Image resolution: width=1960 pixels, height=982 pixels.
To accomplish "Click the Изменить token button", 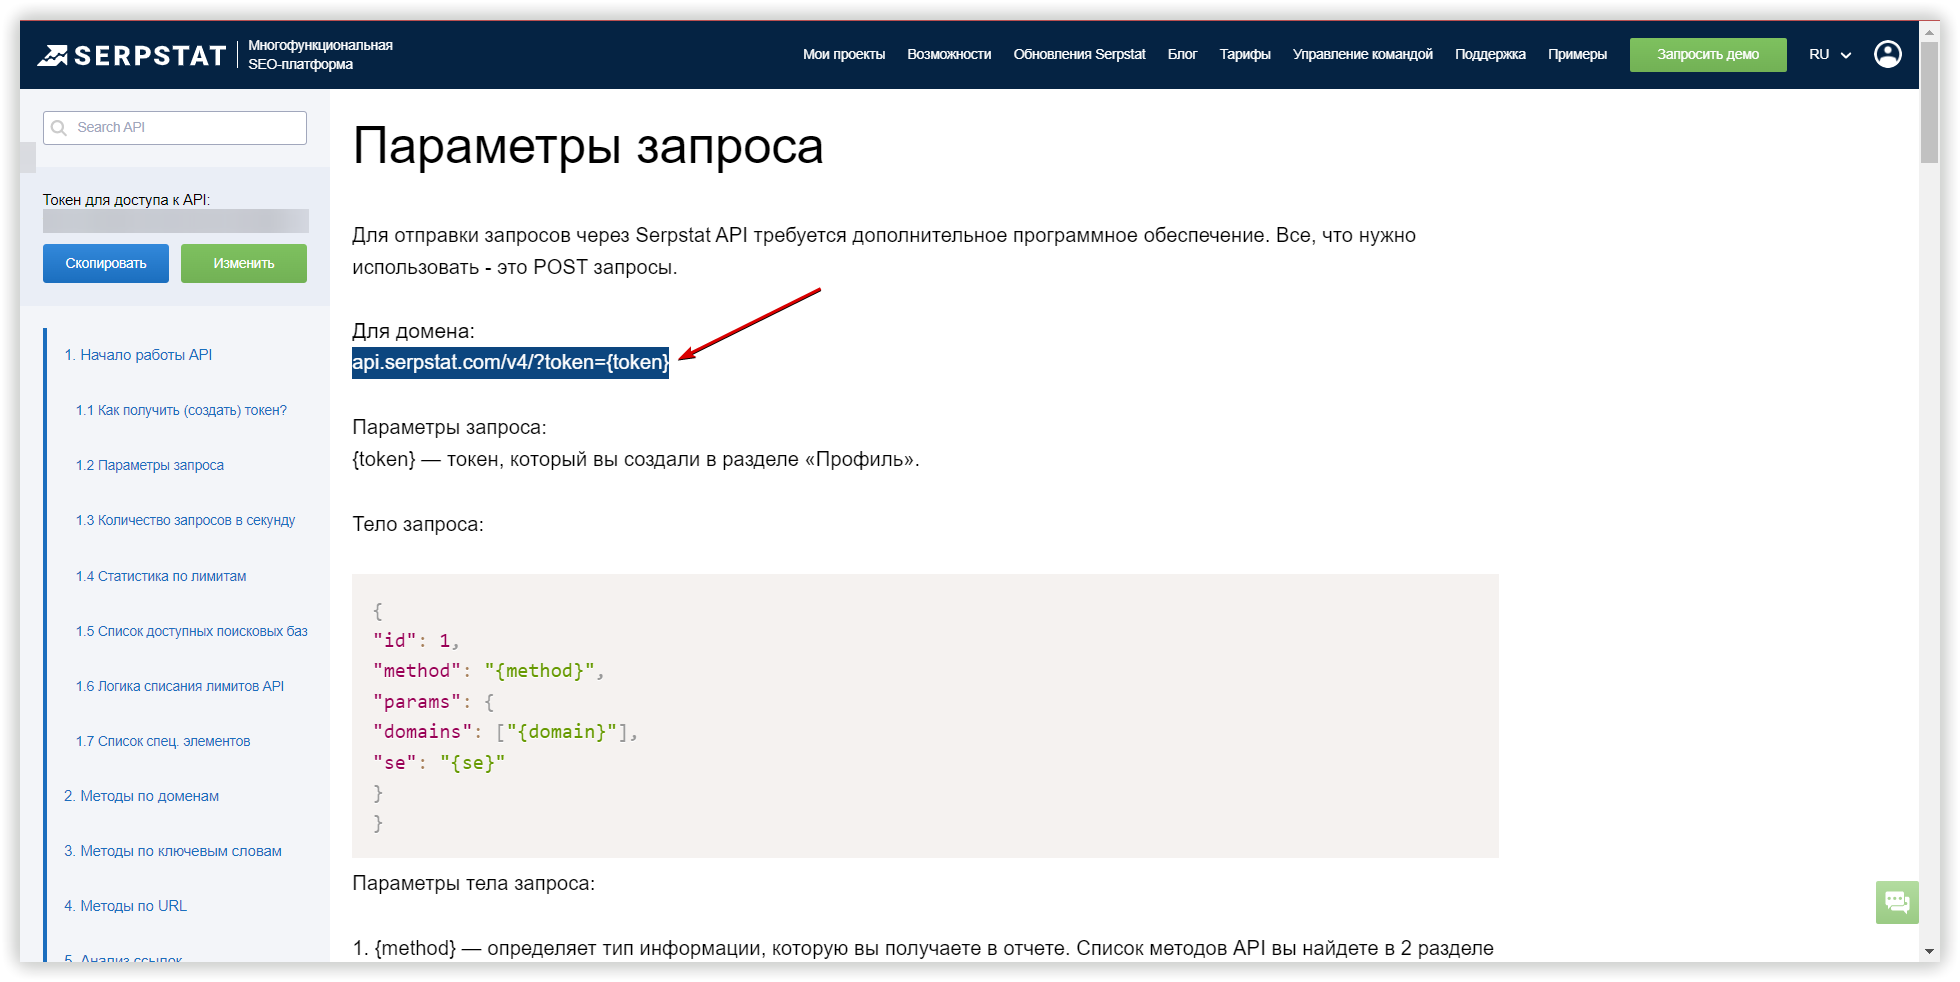I will click(x=244, y=263).
